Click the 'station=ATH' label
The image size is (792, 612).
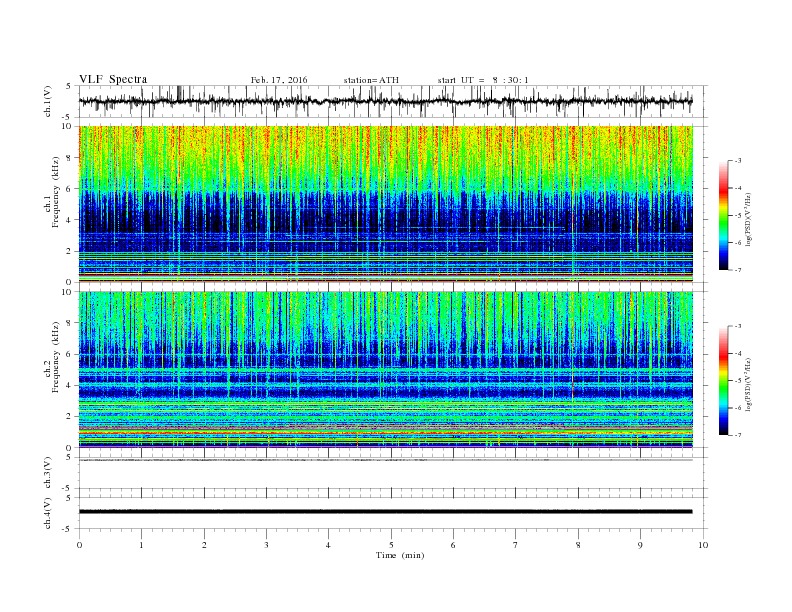pos(371,80)
